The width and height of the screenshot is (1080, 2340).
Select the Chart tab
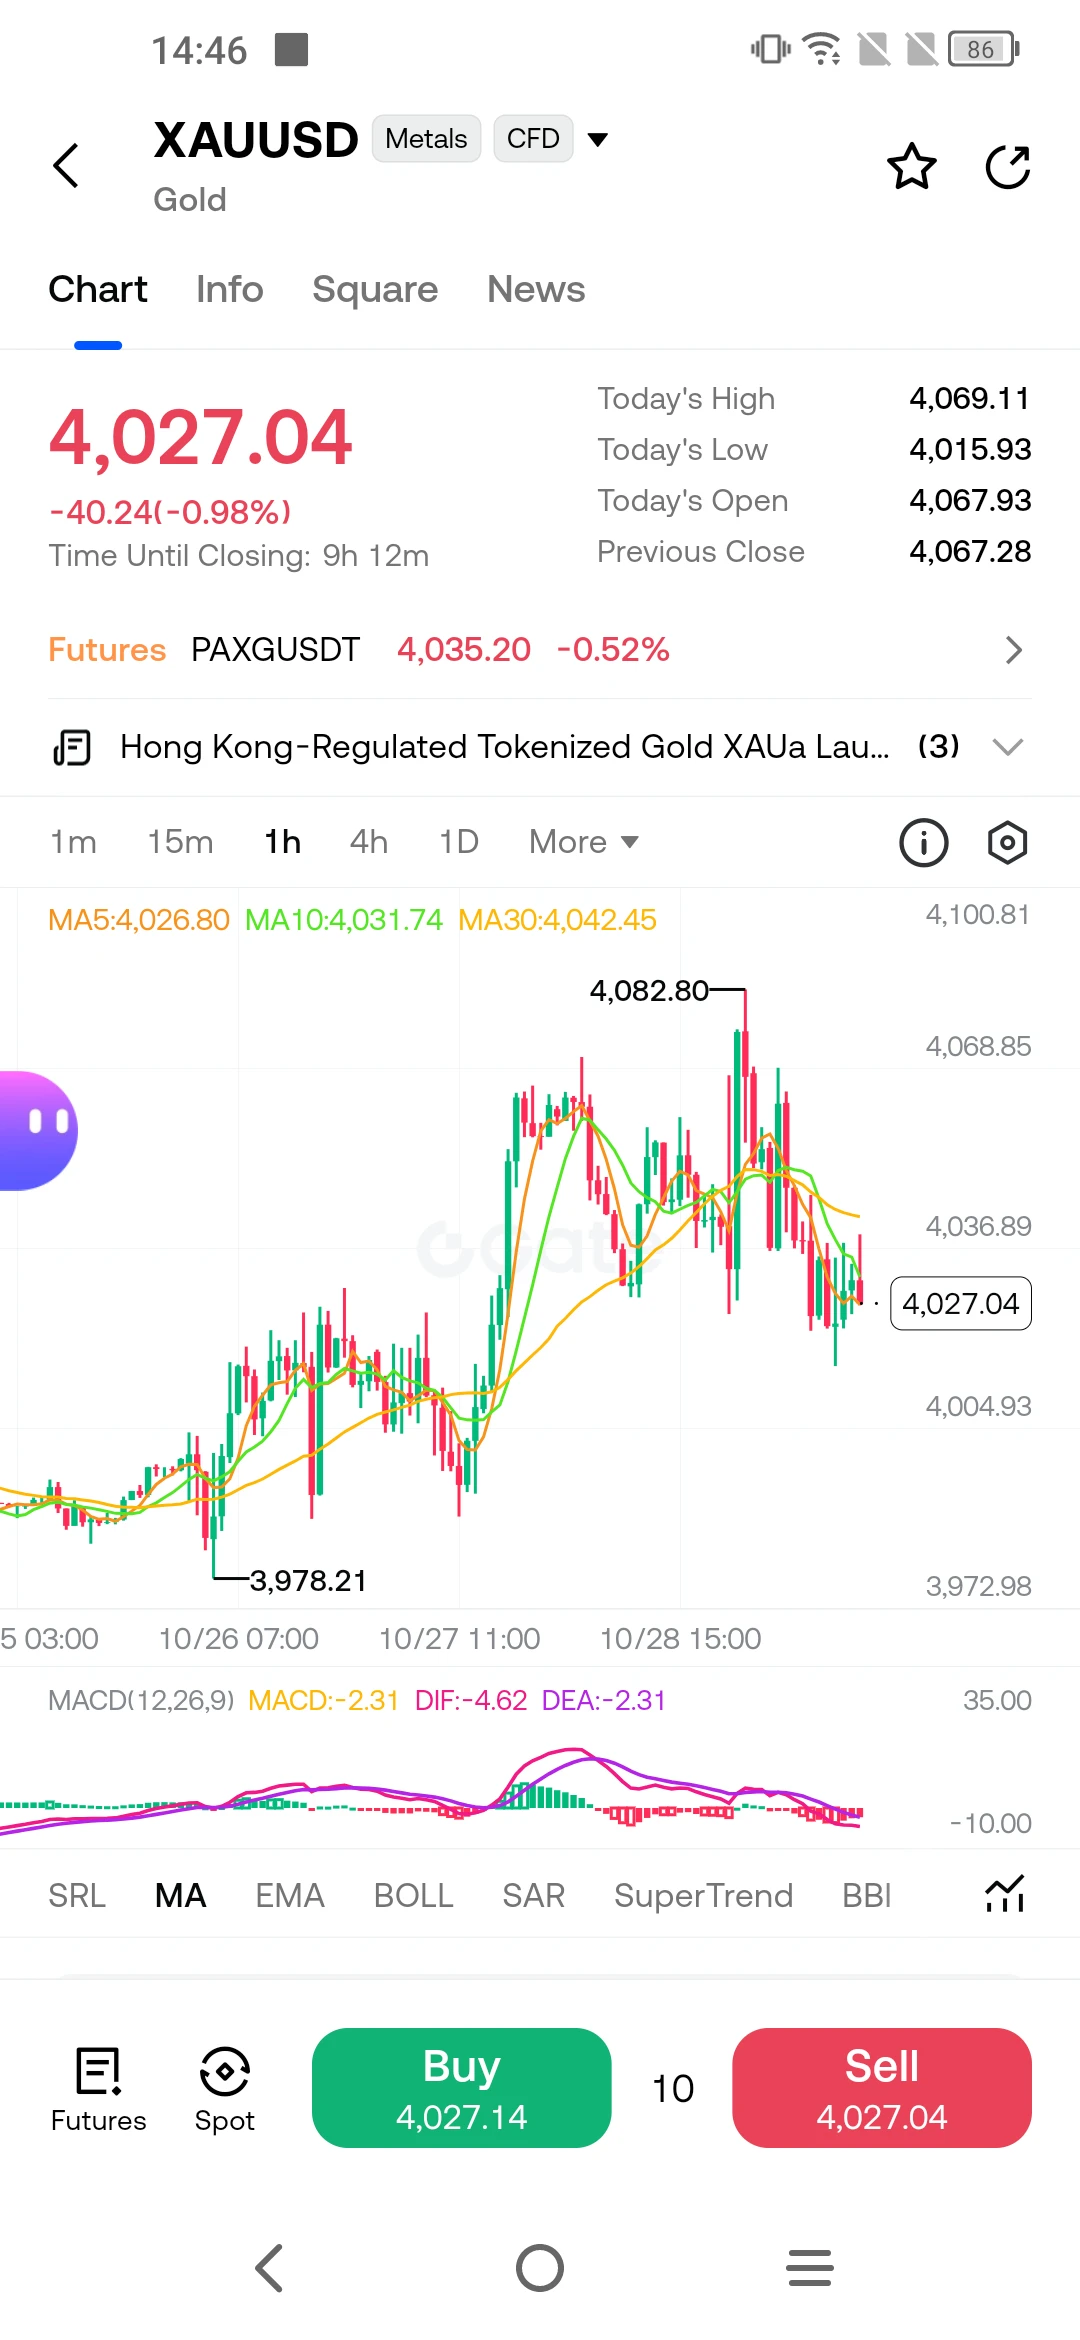point(98,289)
